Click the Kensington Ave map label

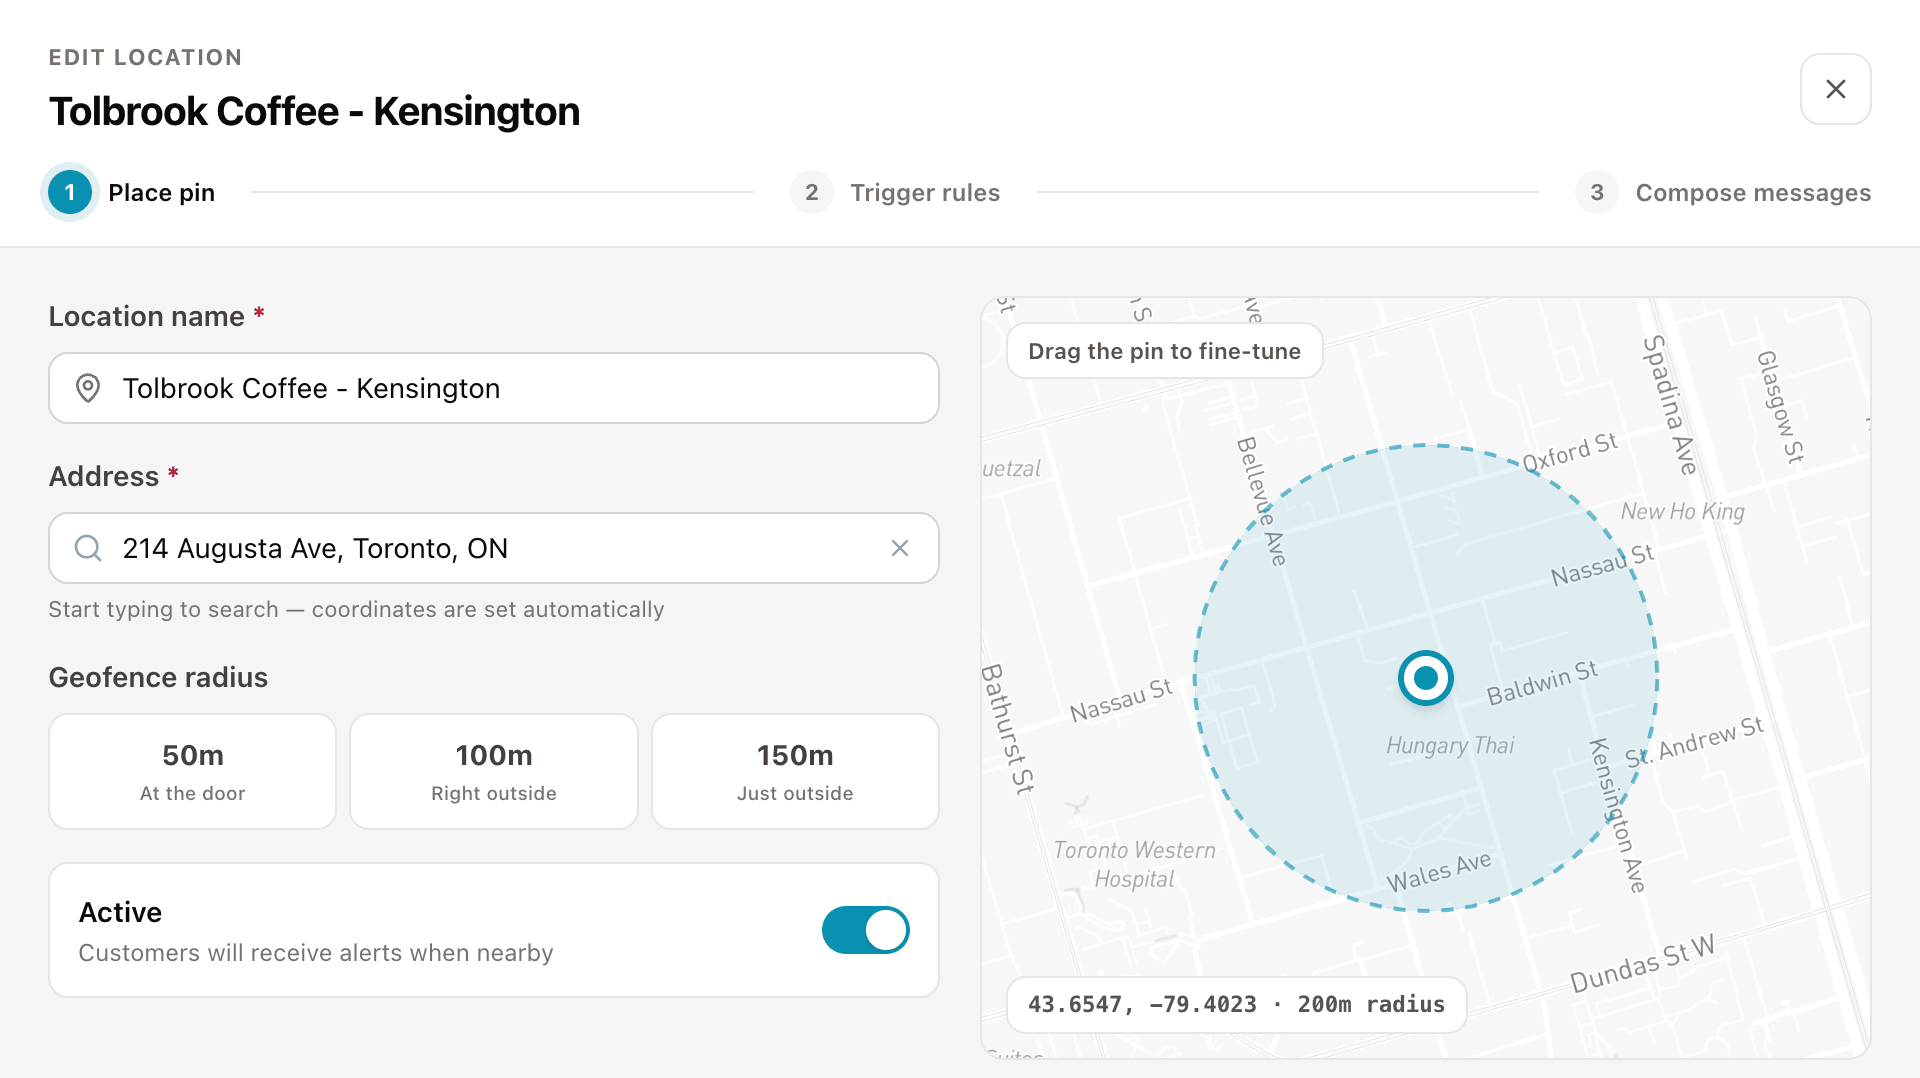click(1617, 815)
